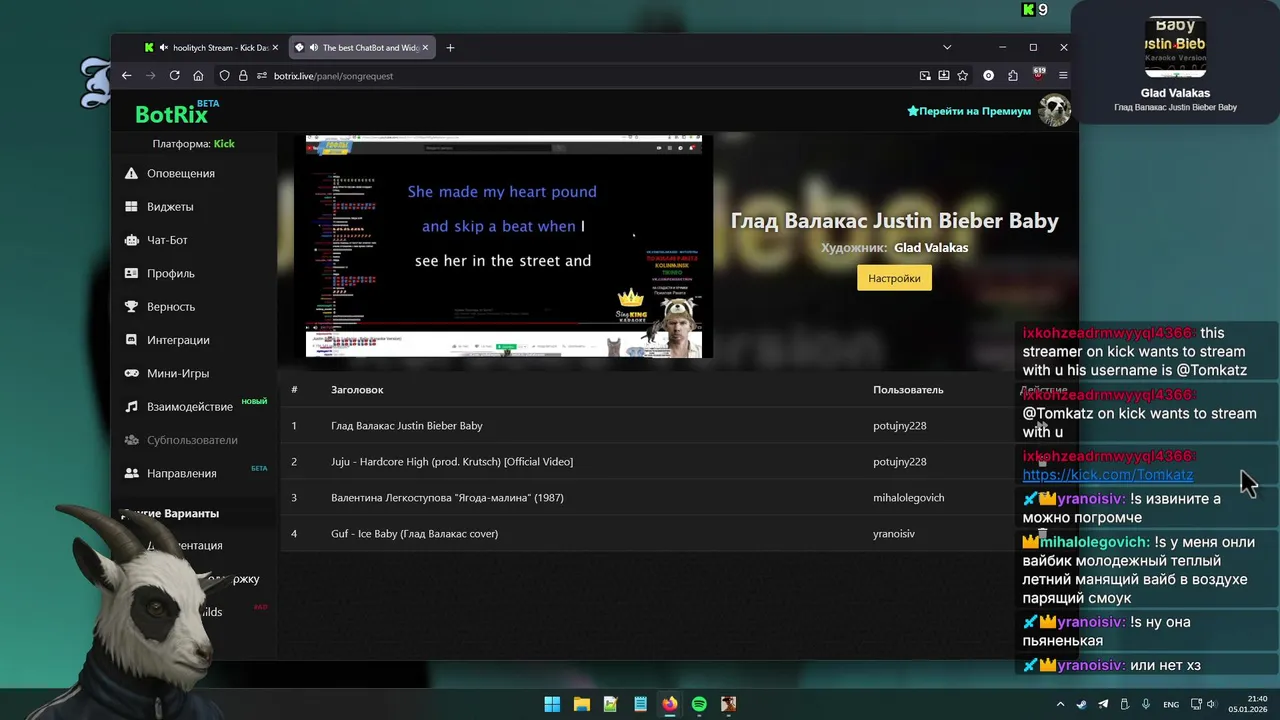Click the Kick icon at screen top
1280x720 pixels.
point(1027,10)
